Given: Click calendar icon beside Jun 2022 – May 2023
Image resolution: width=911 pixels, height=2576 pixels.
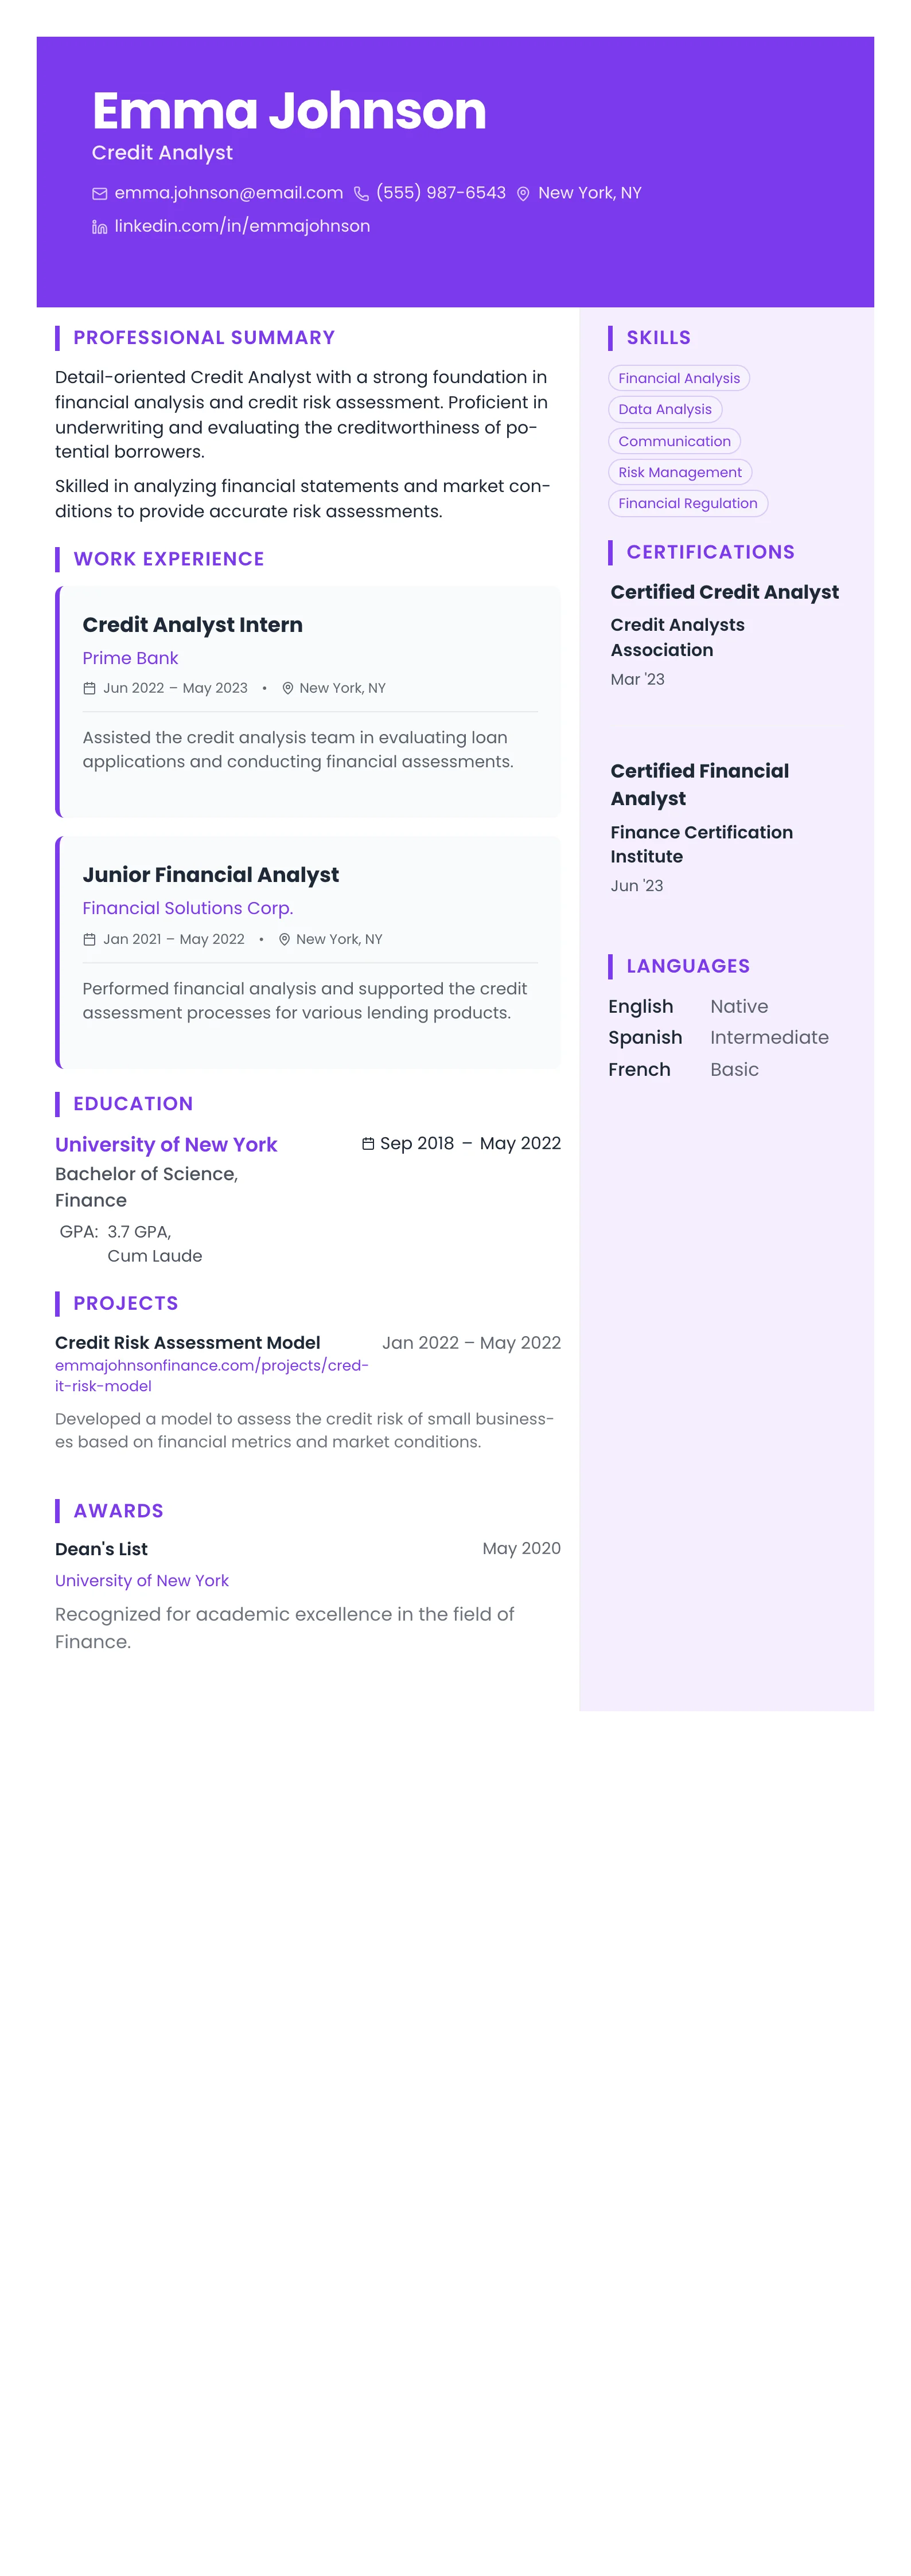Looking at the screenshot, I should (x=89, y=688).
